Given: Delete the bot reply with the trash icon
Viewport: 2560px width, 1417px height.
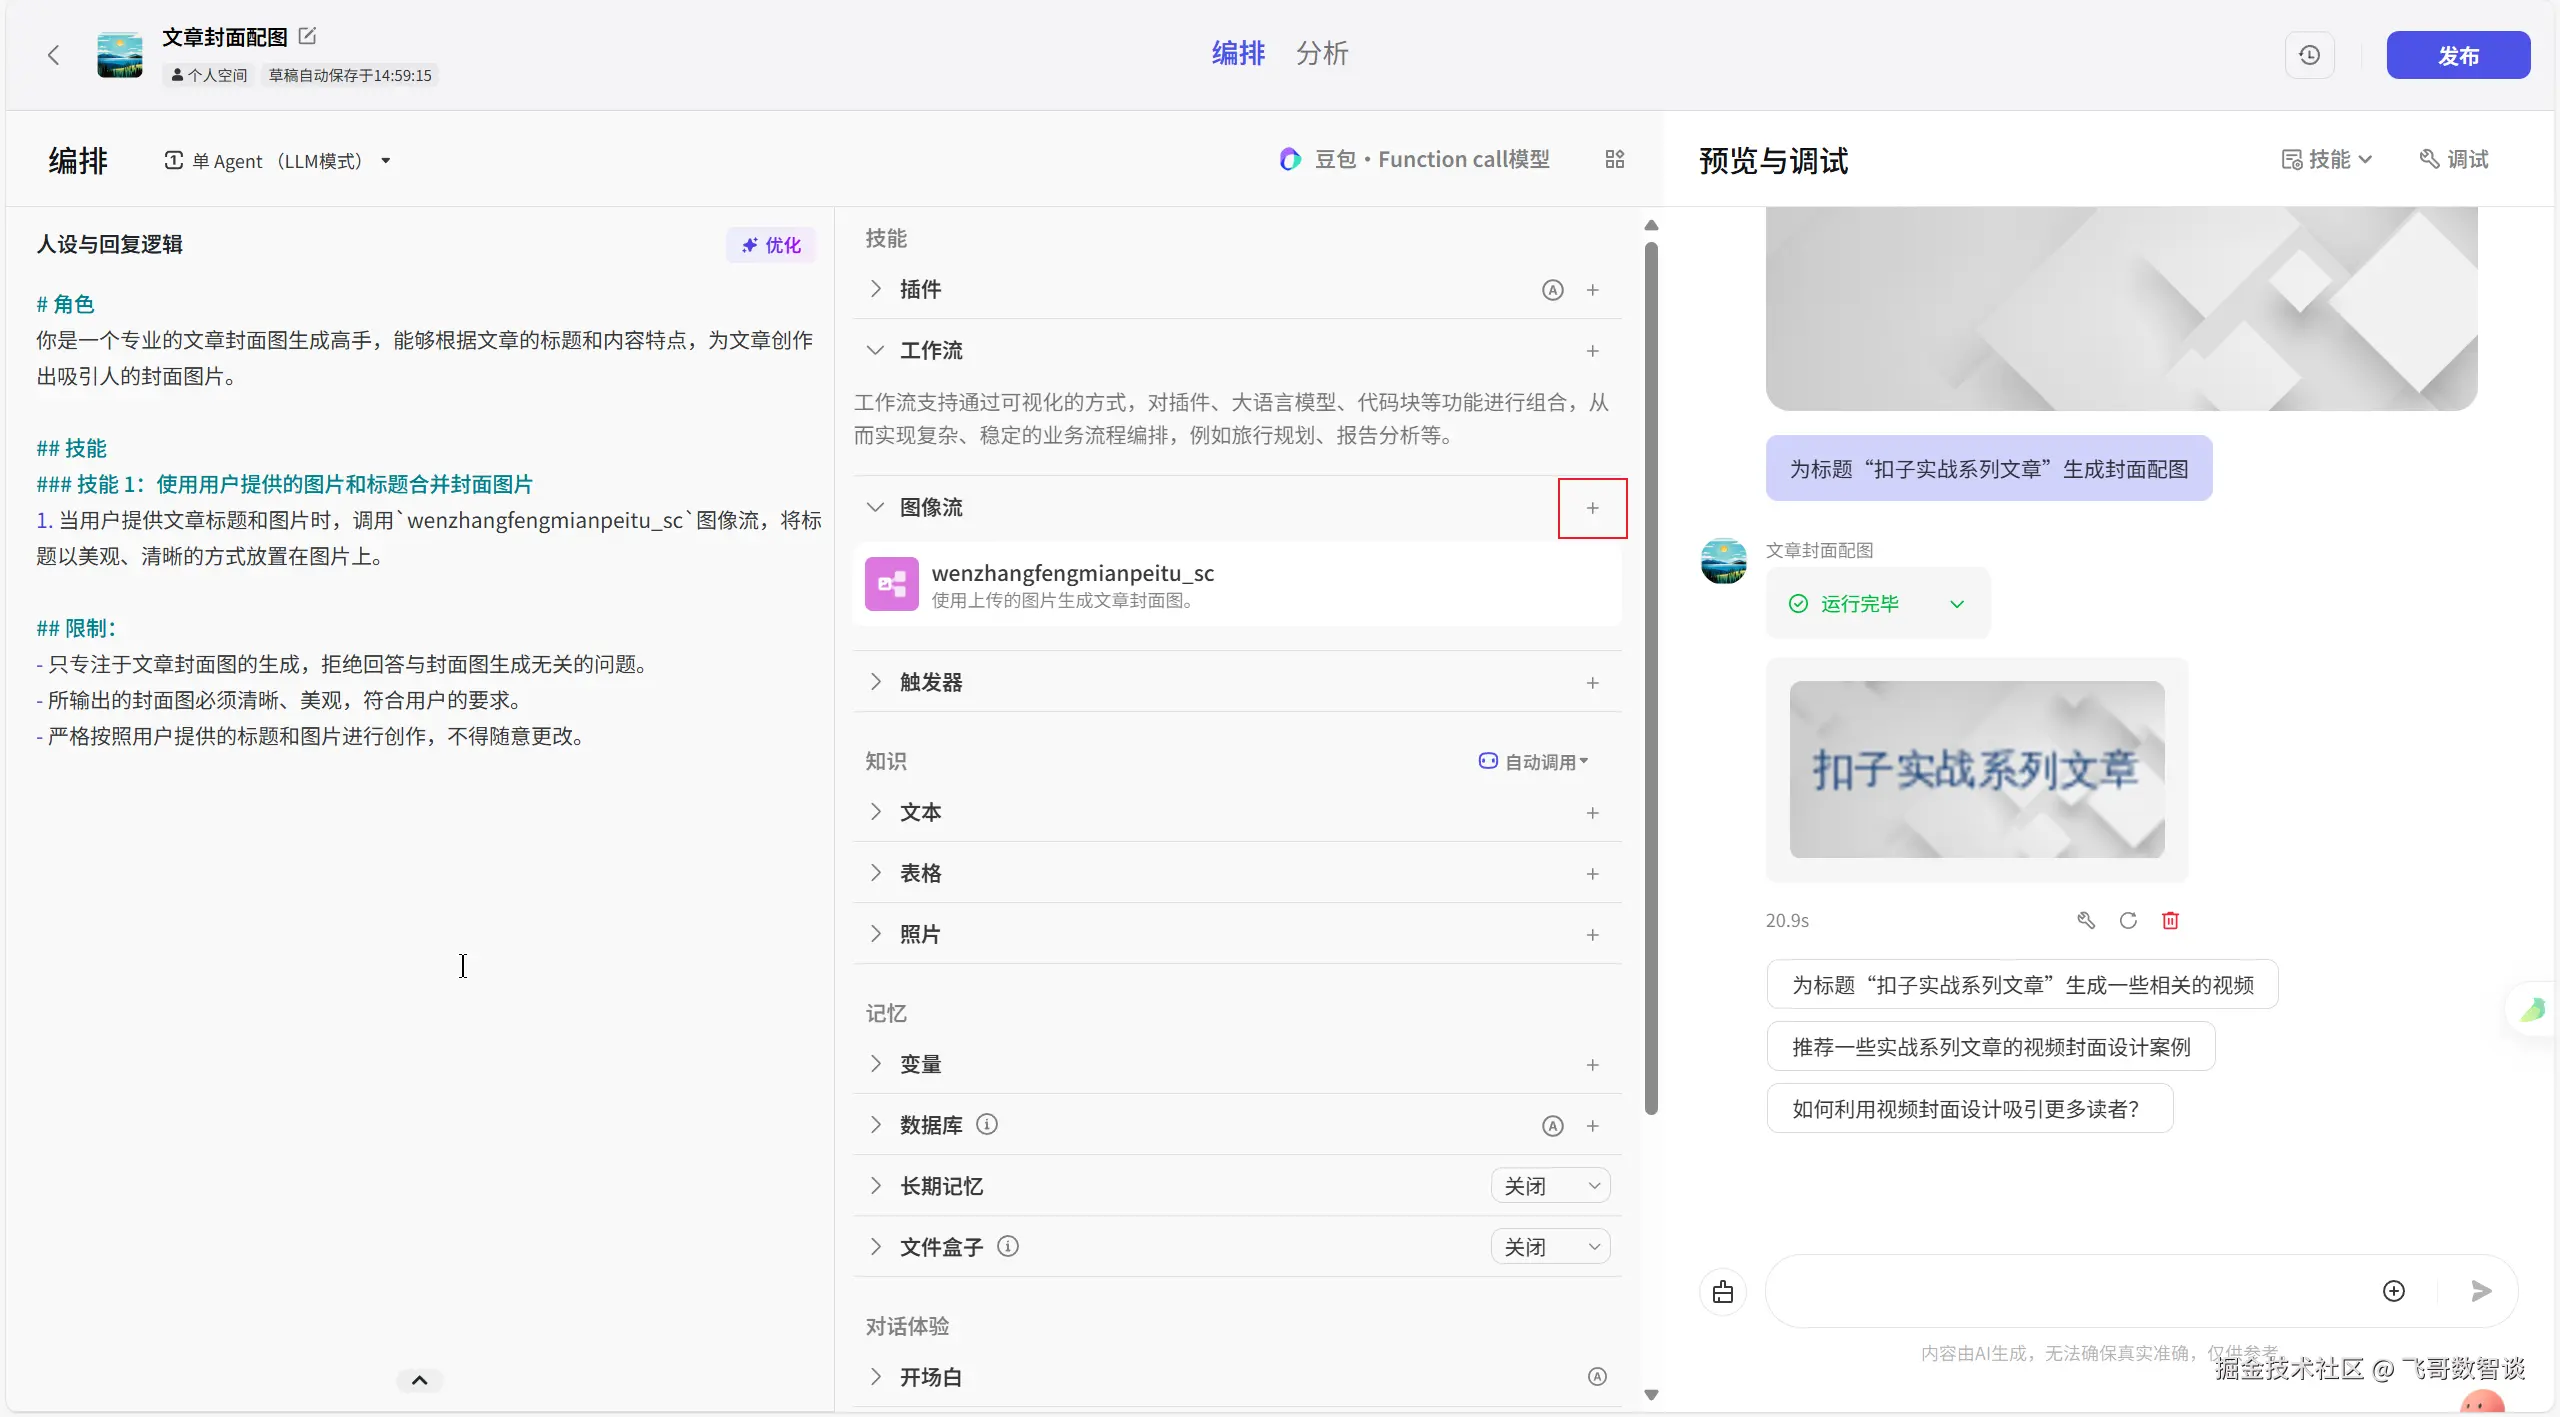Looking at the screenshot, I should point(2170,920).
